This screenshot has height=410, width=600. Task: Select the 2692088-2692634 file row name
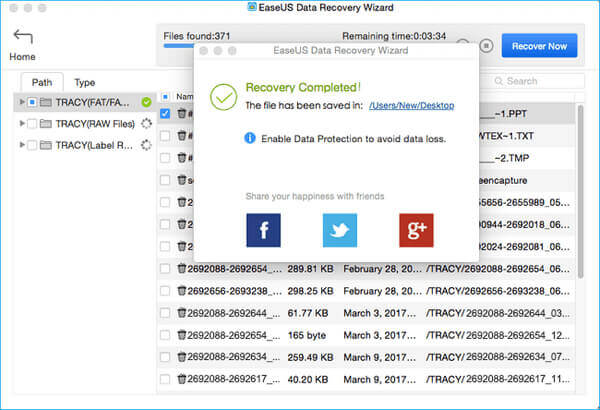tap(234, 357)
